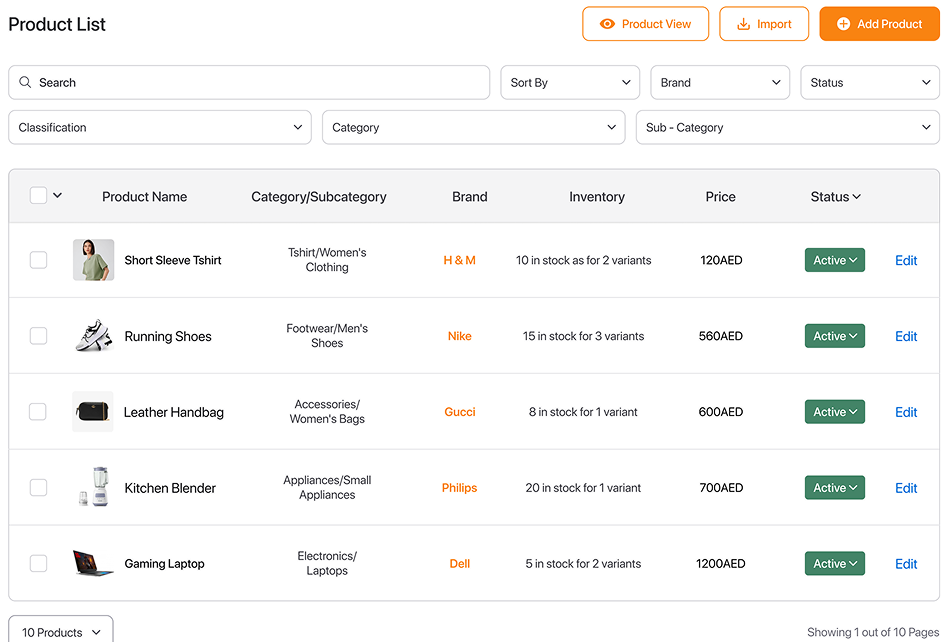The image size is (941, 642).
Task: Expand the Classification filter dropdown
Action: (x=160, y=128)
